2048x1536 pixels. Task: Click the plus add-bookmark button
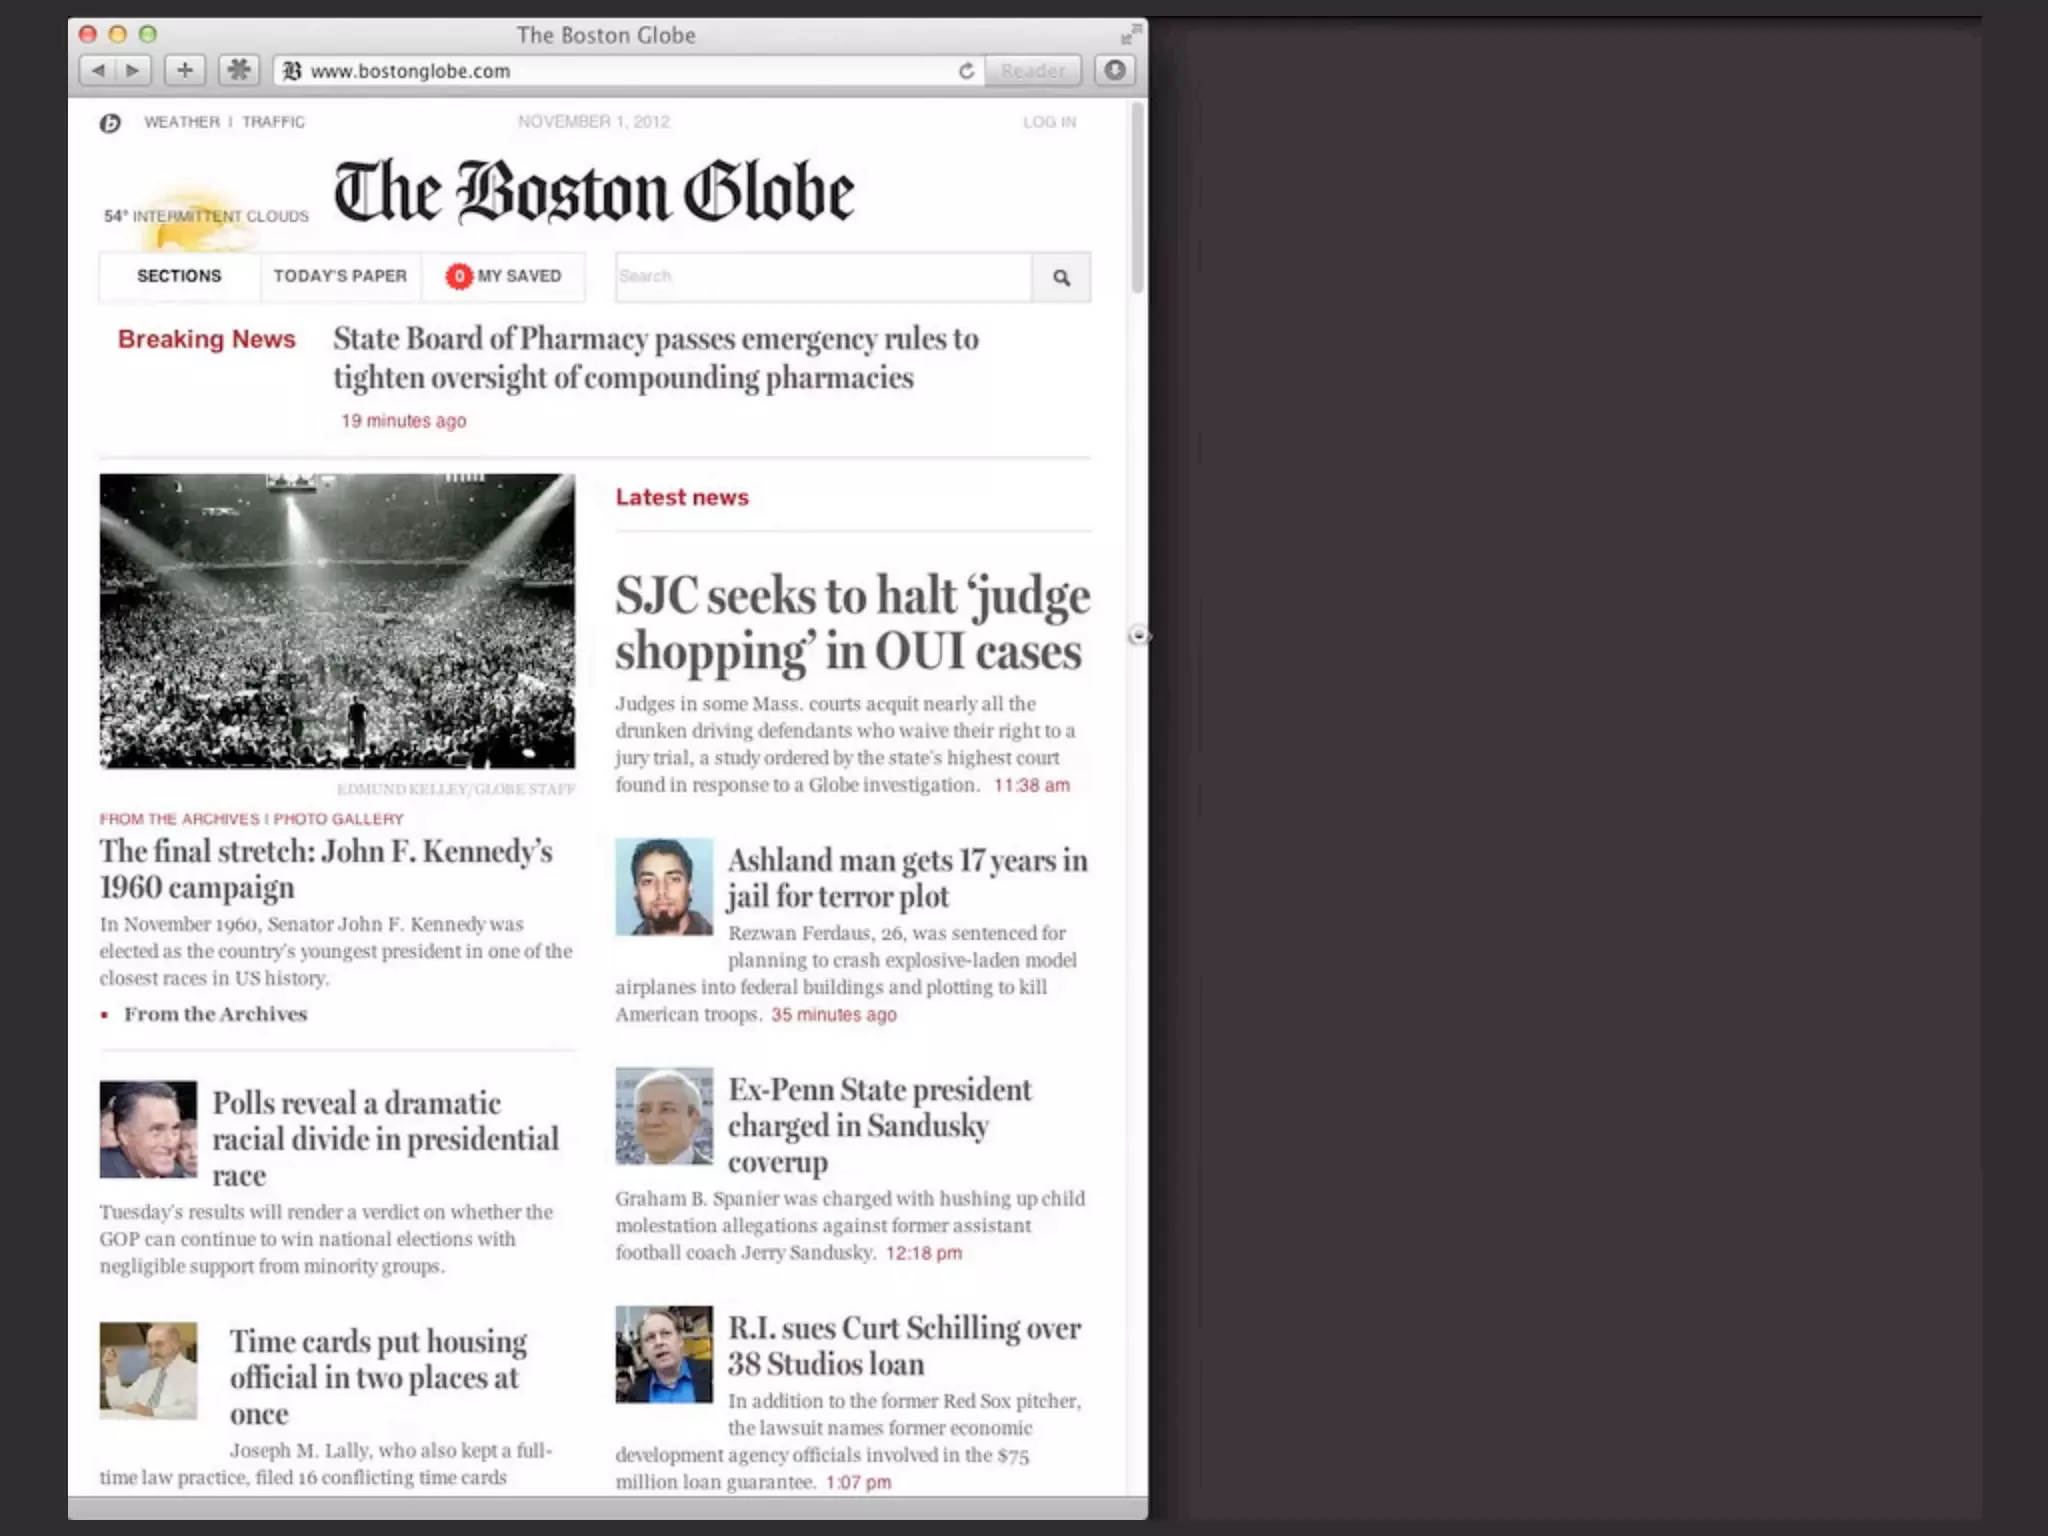tap(185, 71)
